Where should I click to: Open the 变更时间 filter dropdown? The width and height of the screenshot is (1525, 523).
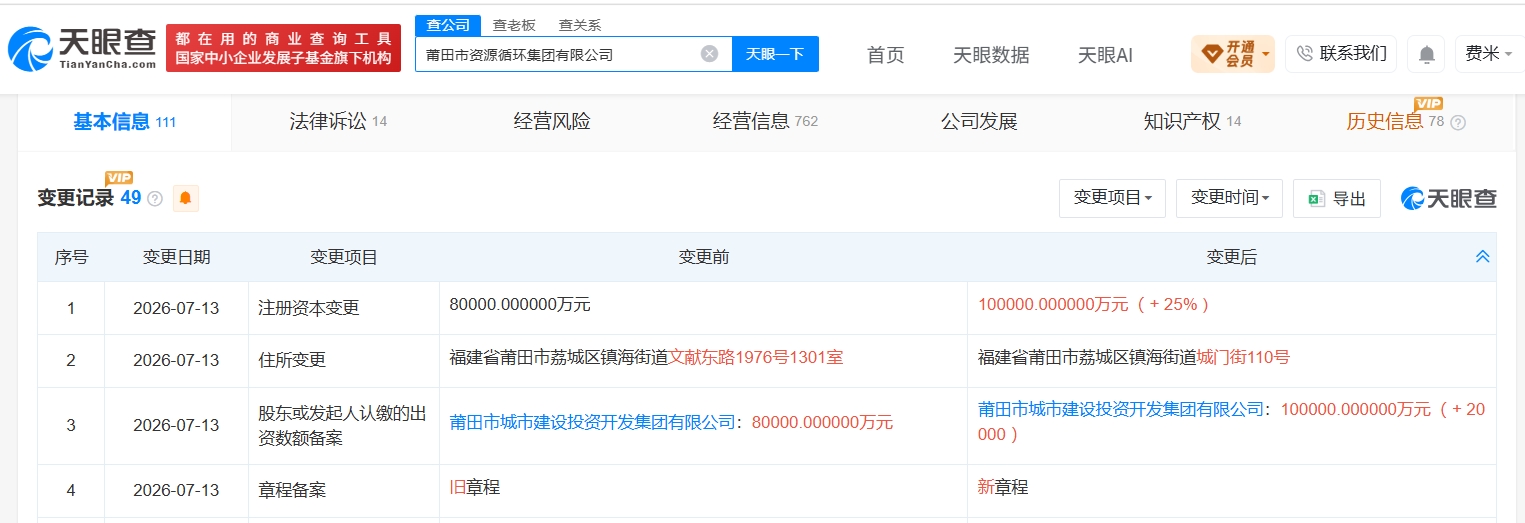click(x=1229, y=198)
